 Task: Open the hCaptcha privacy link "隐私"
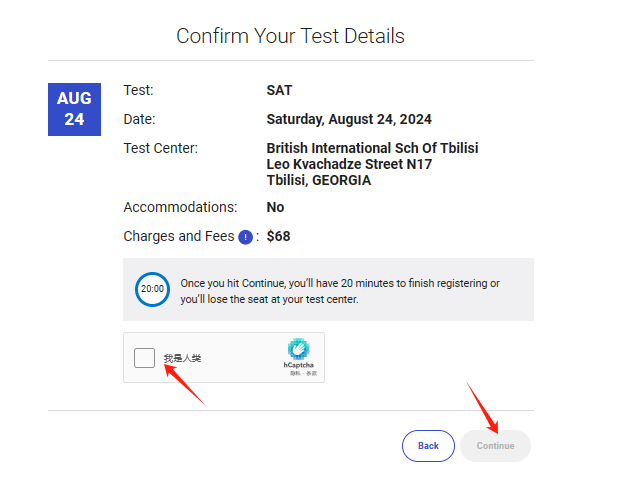294,373
